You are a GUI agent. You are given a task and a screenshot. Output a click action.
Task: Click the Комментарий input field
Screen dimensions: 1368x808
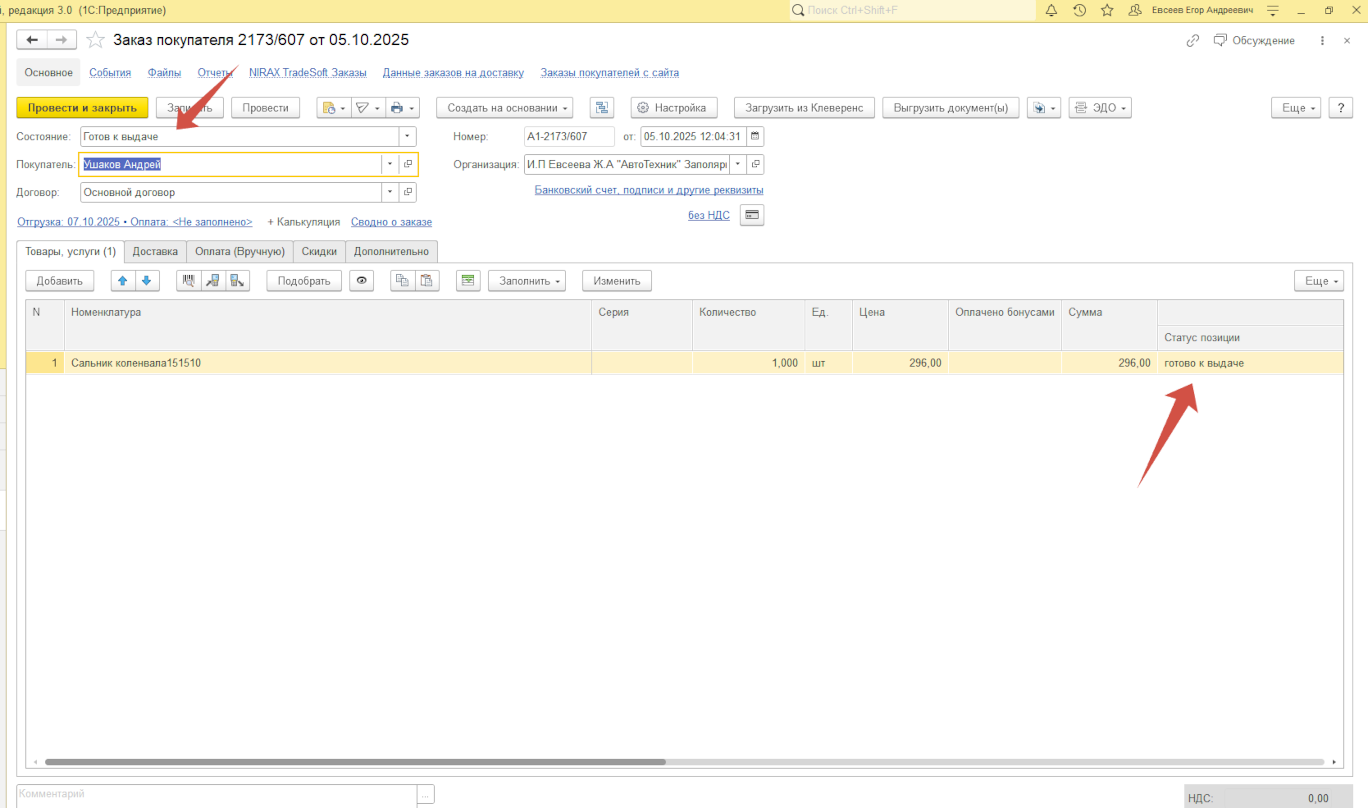coord(215,794)
